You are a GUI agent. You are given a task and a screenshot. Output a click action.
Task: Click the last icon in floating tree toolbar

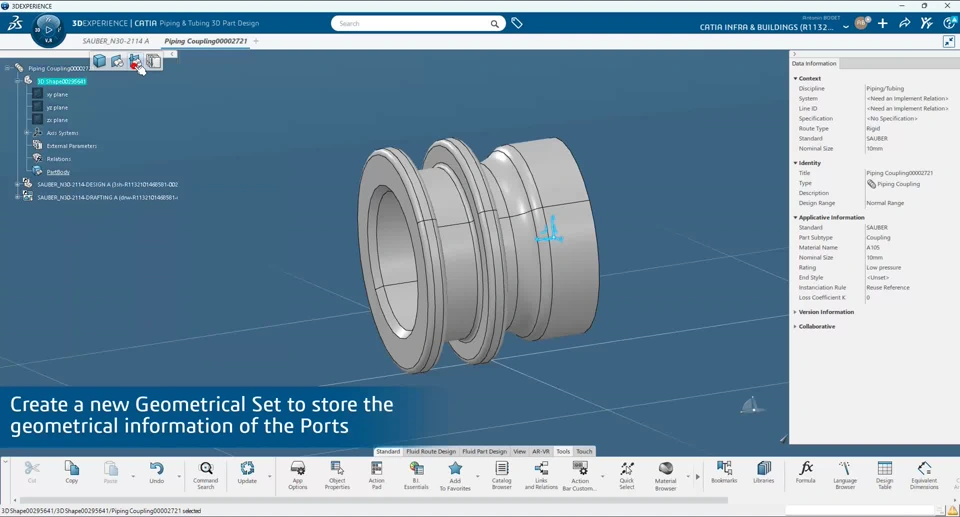point(153,61)
